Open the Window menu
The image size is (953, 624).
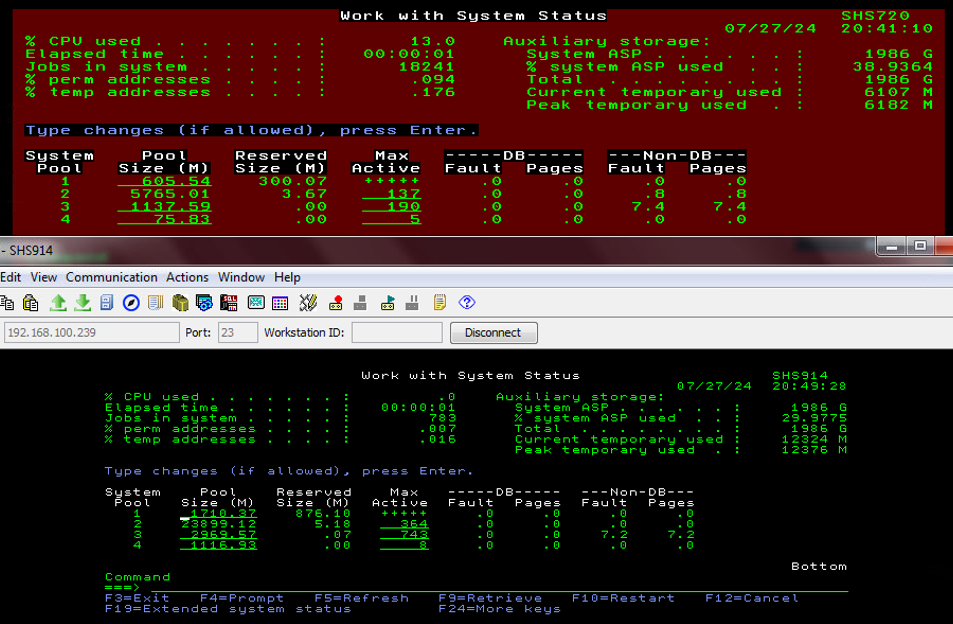pyautogui.click(x=241, y=277)
